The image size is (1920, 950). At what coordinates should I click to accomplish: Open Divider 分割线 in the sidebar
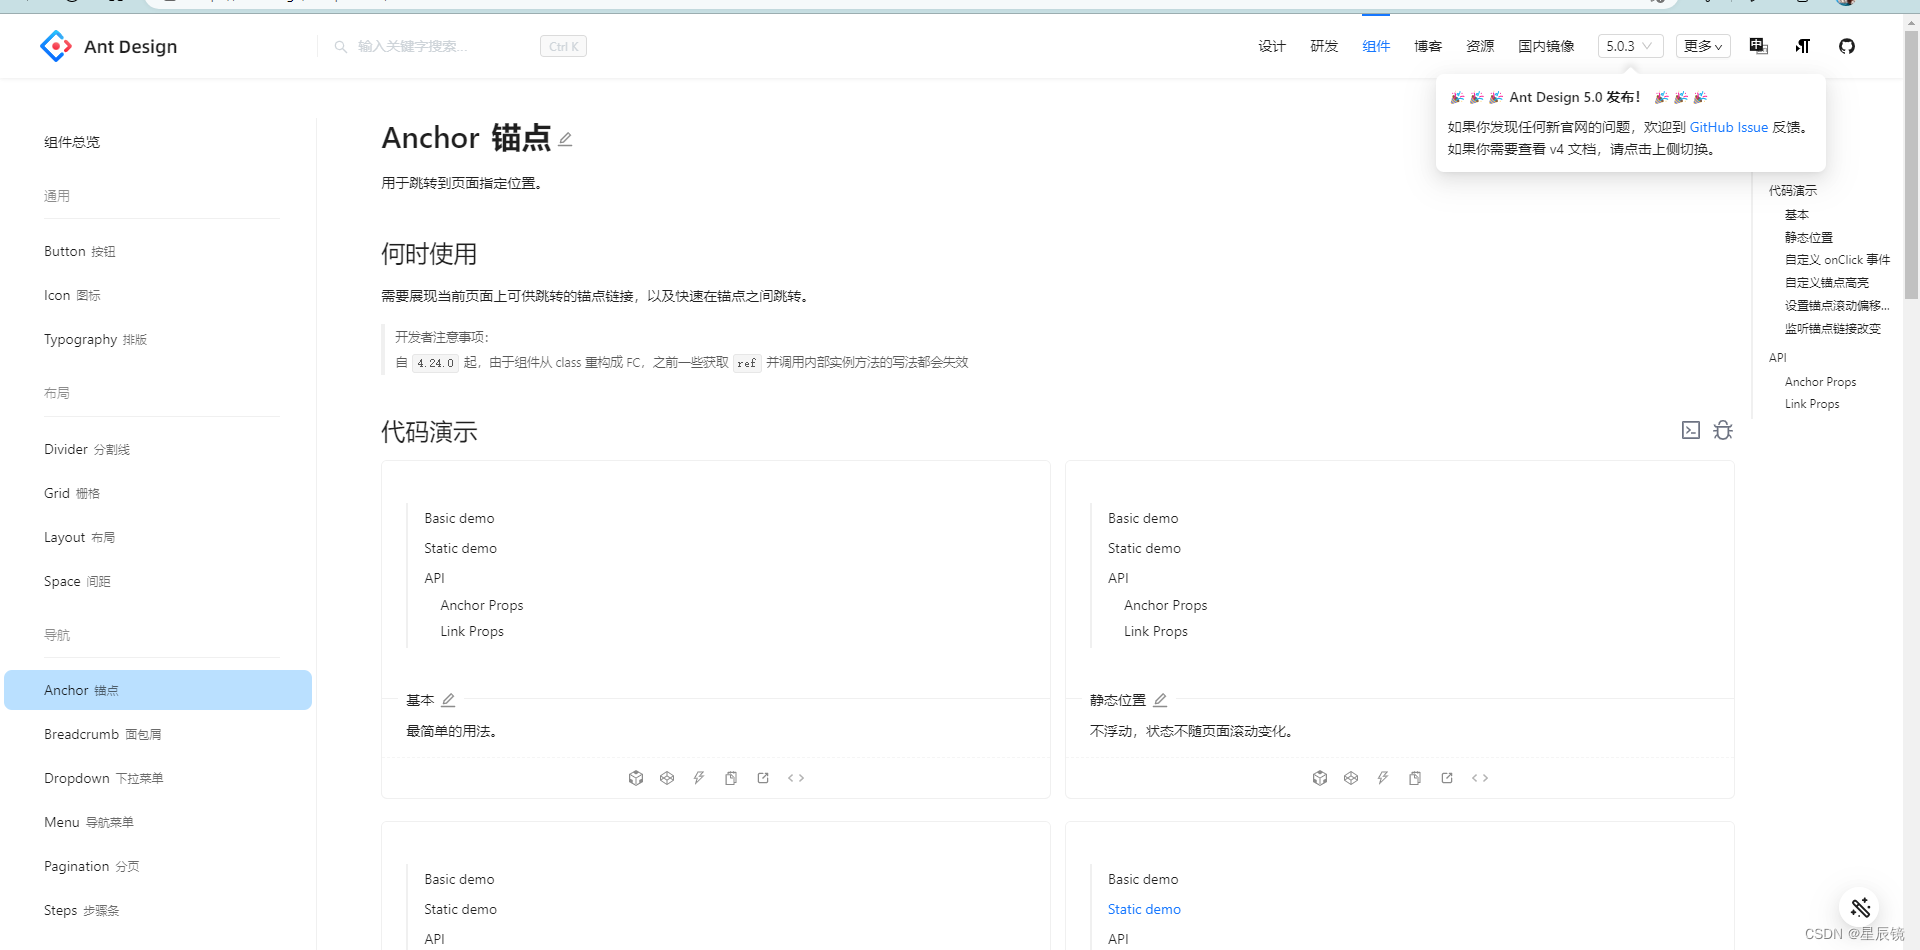(x=158, y=449)
